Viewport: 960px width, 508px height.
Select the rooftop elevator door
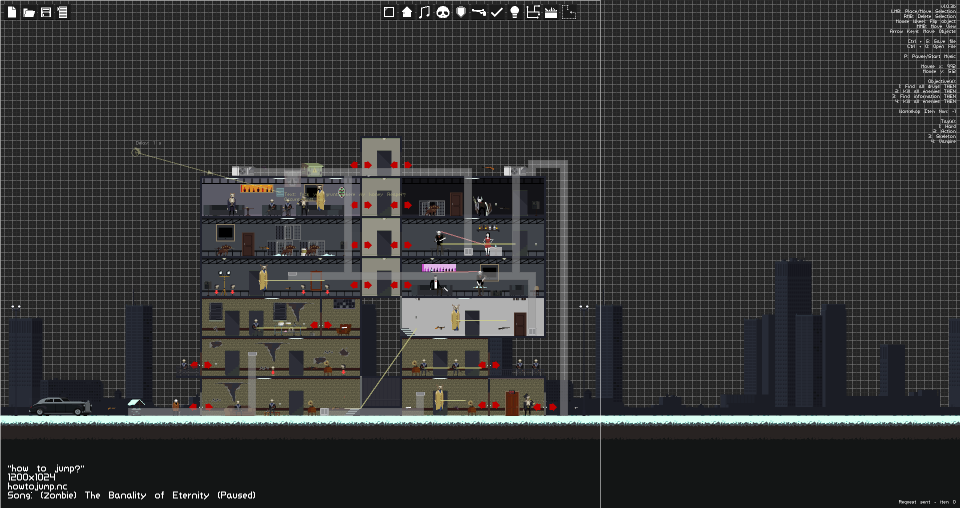384,162
